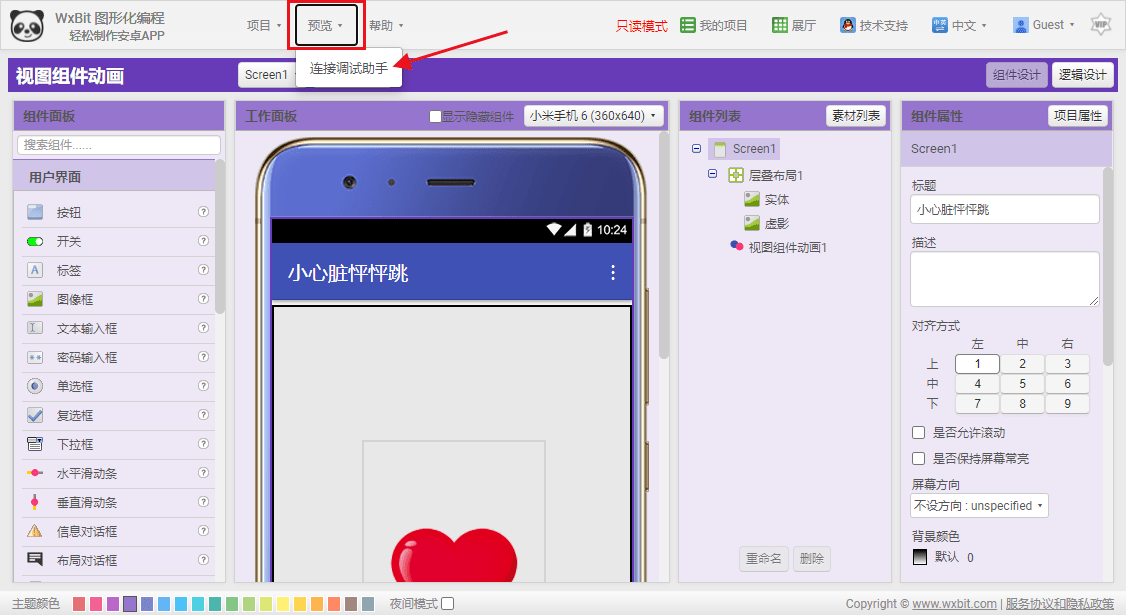The height and width of the screenshot is (615, 1126).
Task: Choose the 信息对话框 warning dialog icon
Action: click(34, 531)
